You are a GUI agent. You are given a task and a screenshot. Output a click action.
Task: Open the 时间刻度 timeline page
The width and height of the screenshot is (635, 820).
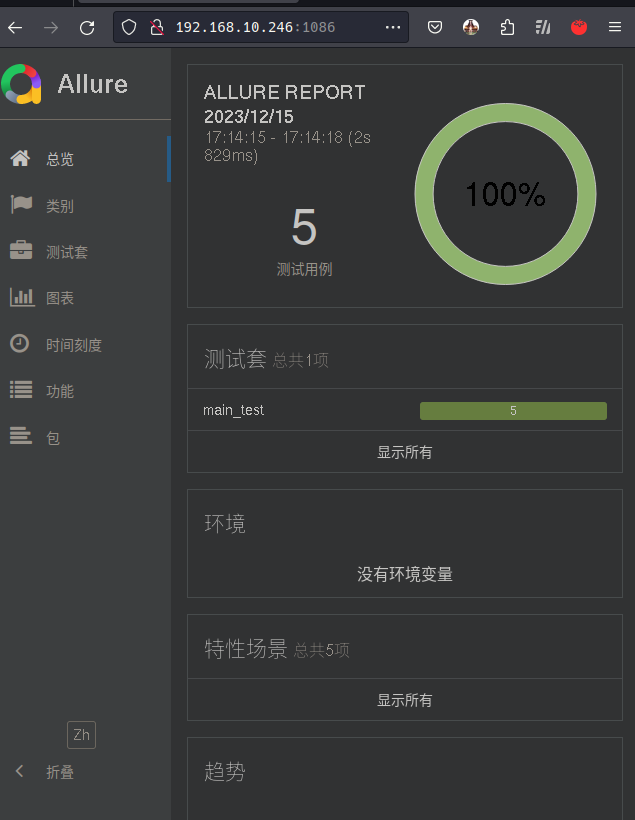(x=74, y=345)
